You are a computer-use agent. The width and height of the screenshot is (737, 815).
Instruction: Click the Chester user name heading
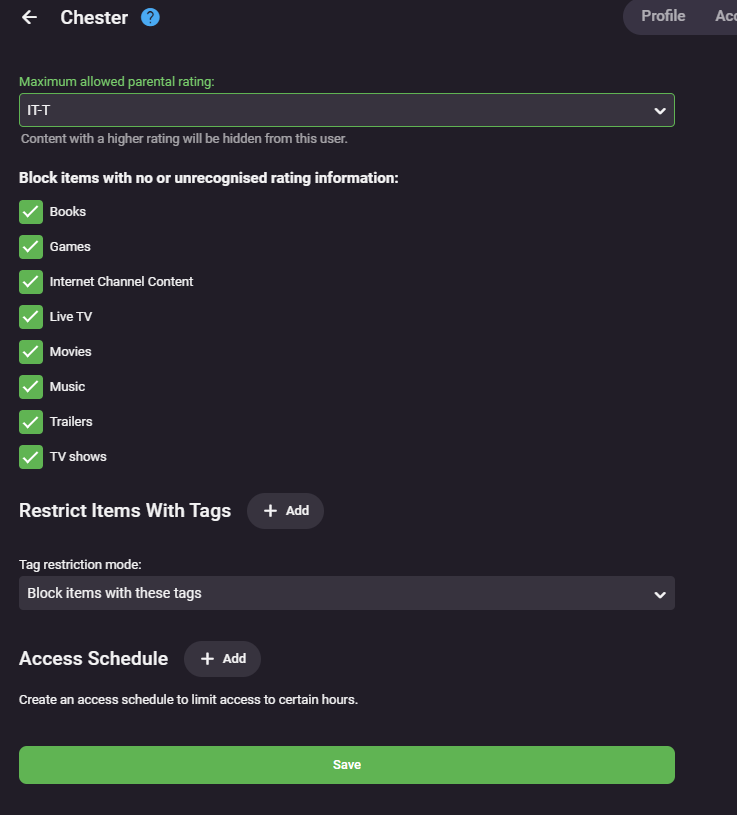[x=94, y=17]
